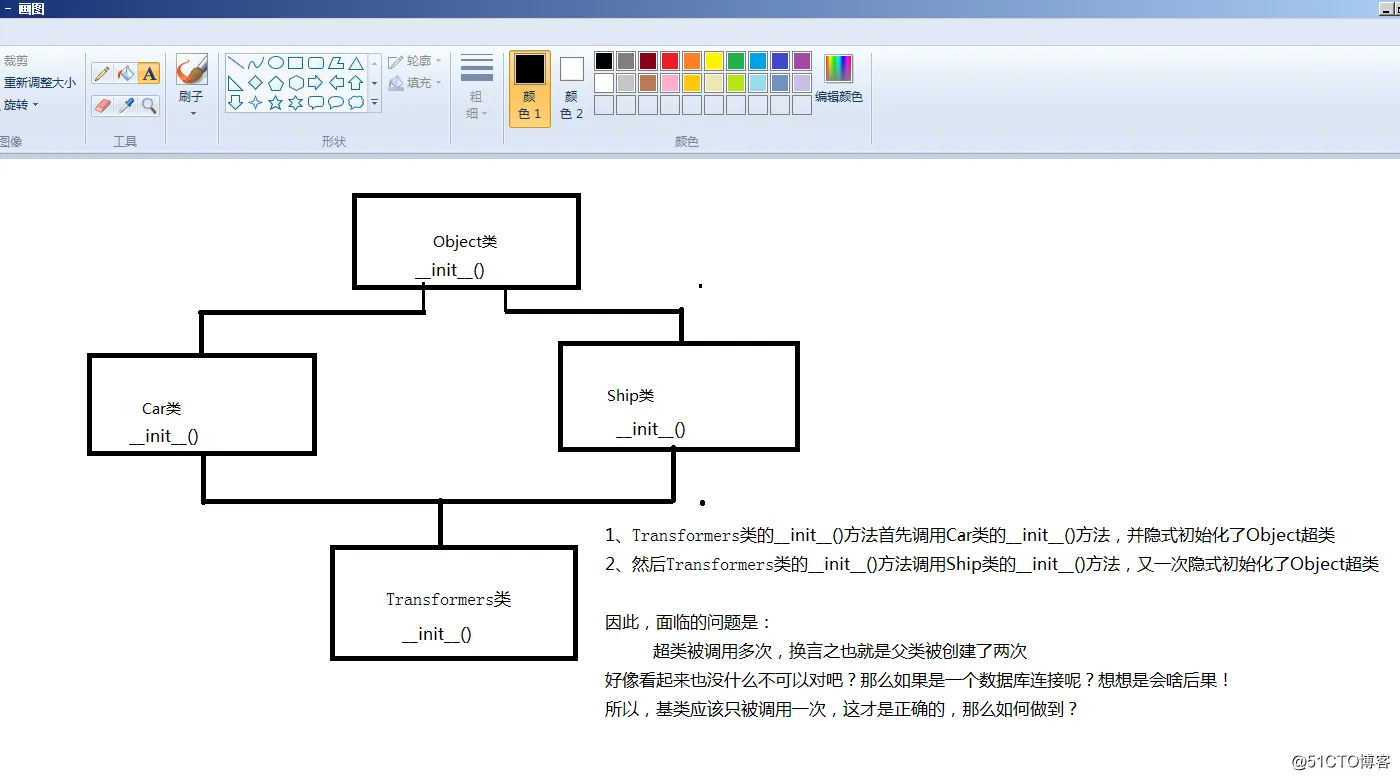1400x780 pixels.
Task: Open the Outline (轮廓) dropdown
Action: 414,61
